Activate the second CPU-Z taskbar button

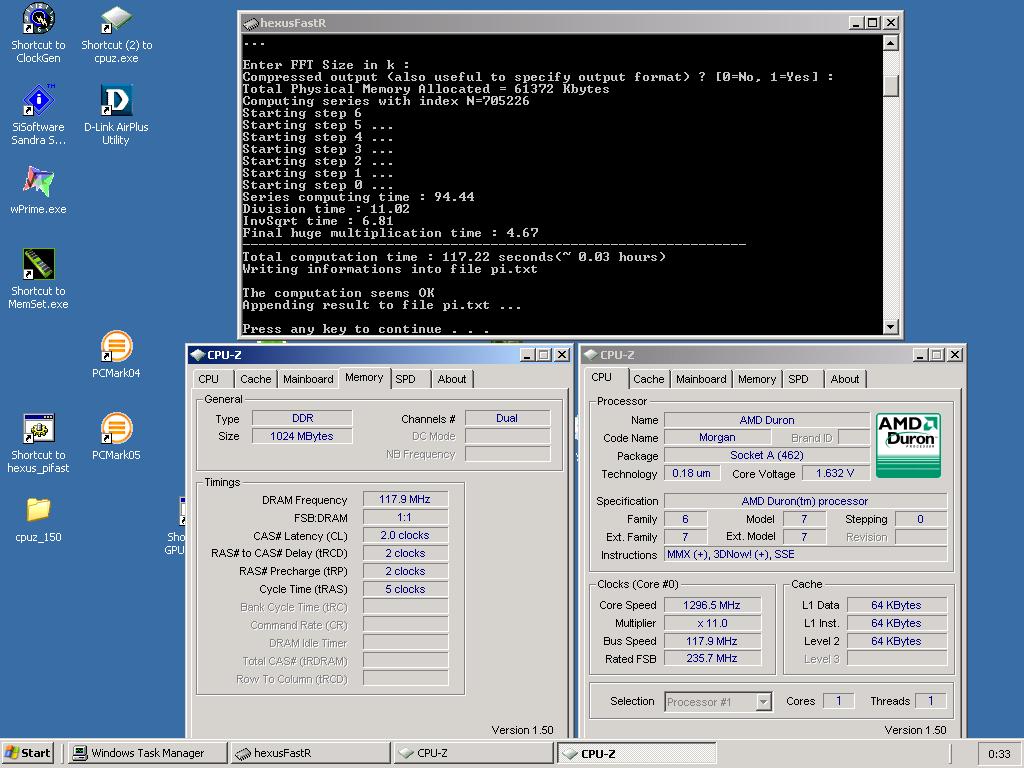636,753
